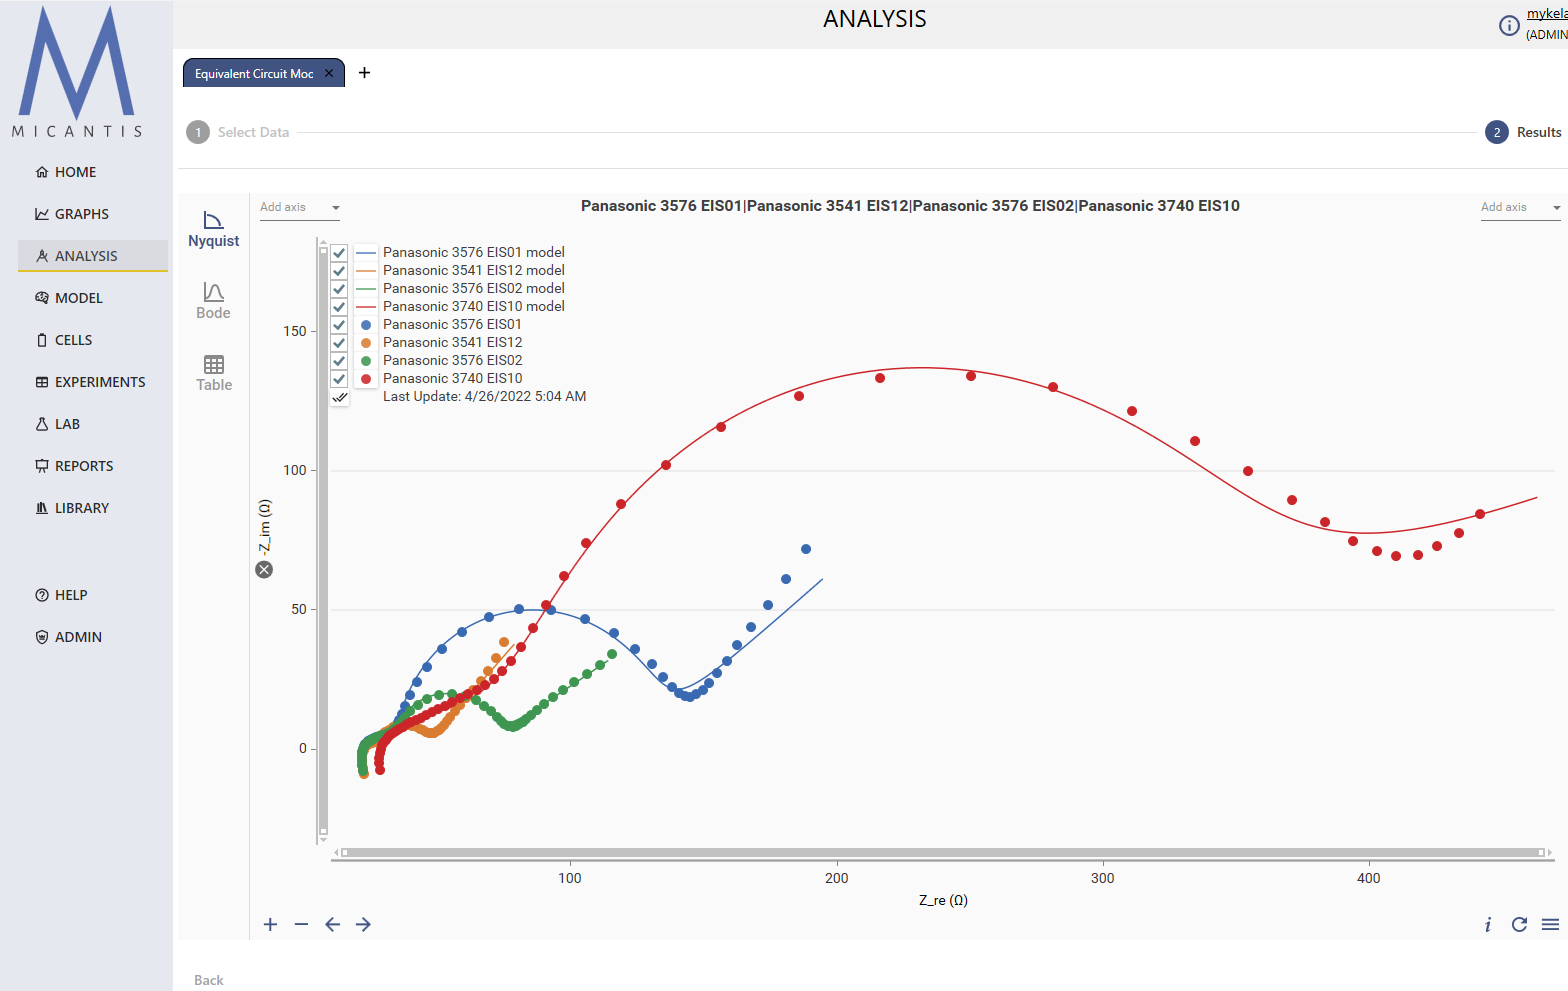This screenshot has height=991, width=1568.
Task: Click the vertical range slider bar beside chart
Action: 323,542
